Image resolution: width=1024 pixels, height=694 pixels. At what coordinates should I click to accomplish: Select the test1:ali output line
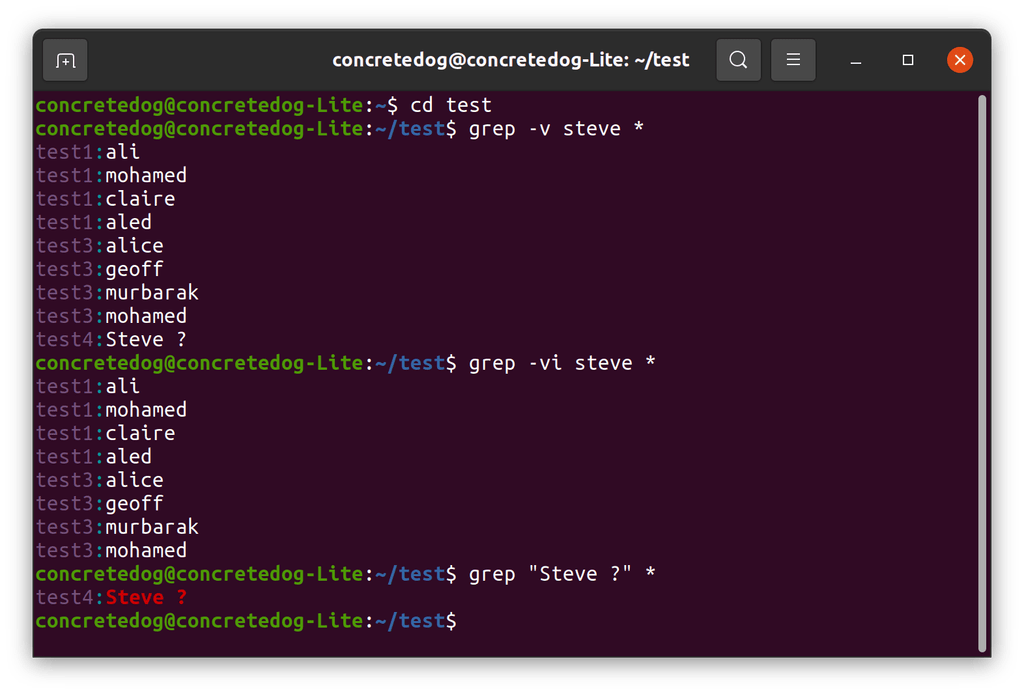(x=86, y=151)
